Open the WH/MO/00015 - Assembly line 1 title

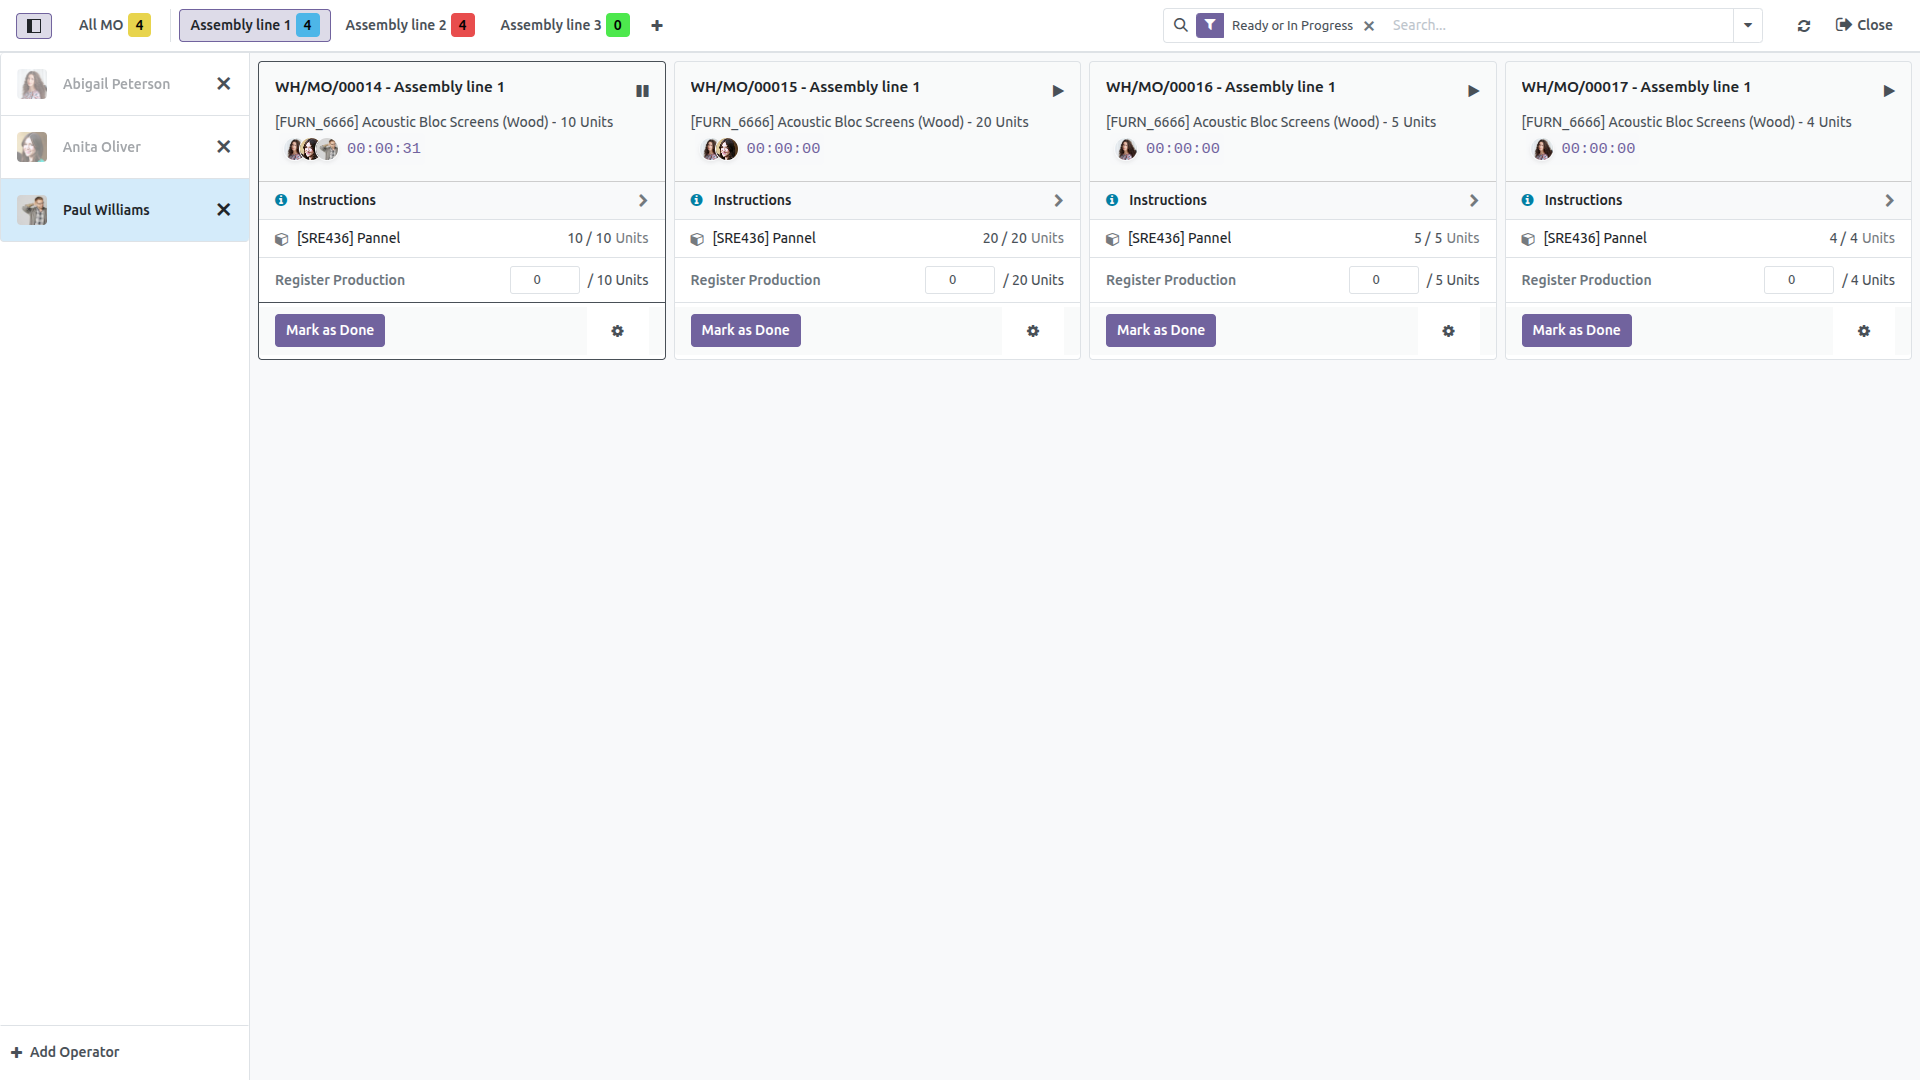pyautogui.click(x=805, y=87)
